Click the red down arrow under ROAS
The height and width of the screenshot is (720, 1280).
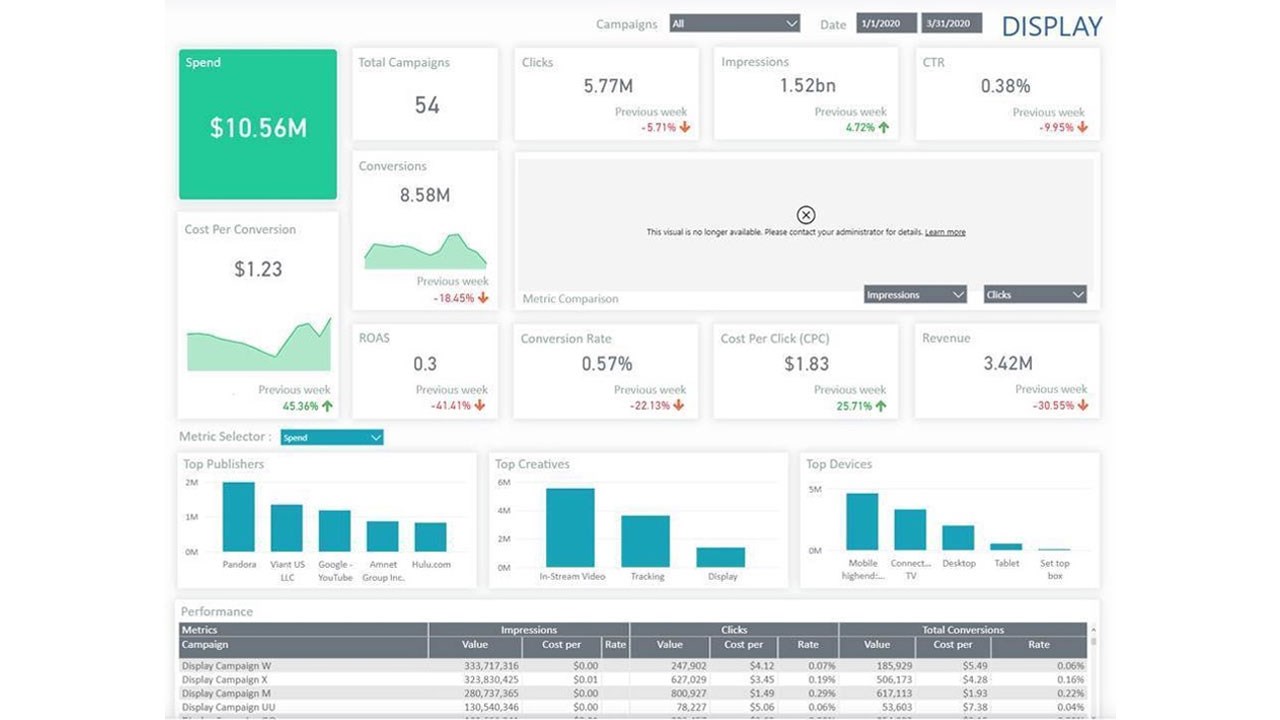[x=480, y=406]
